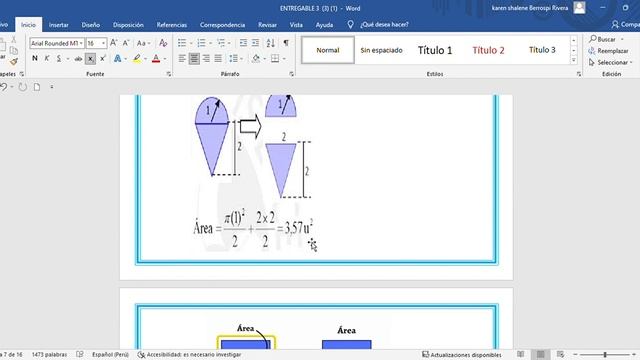Open the Disposición tab

pyautogui.click(x=128, y=24)
